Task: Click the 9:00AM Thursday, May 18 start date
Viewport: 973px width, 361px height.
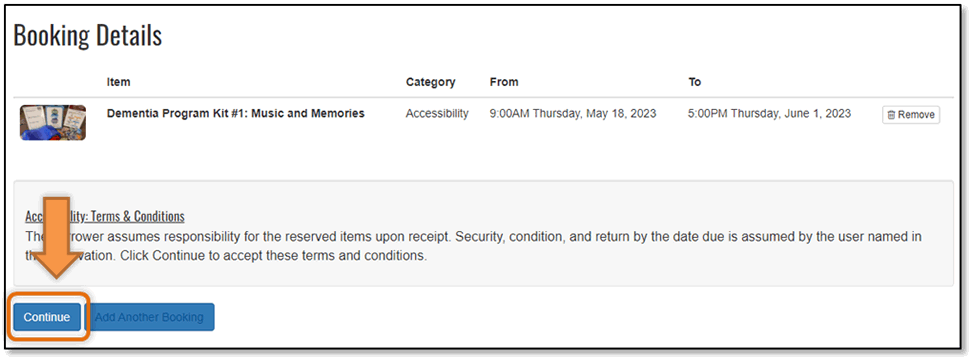Action: 573,114
